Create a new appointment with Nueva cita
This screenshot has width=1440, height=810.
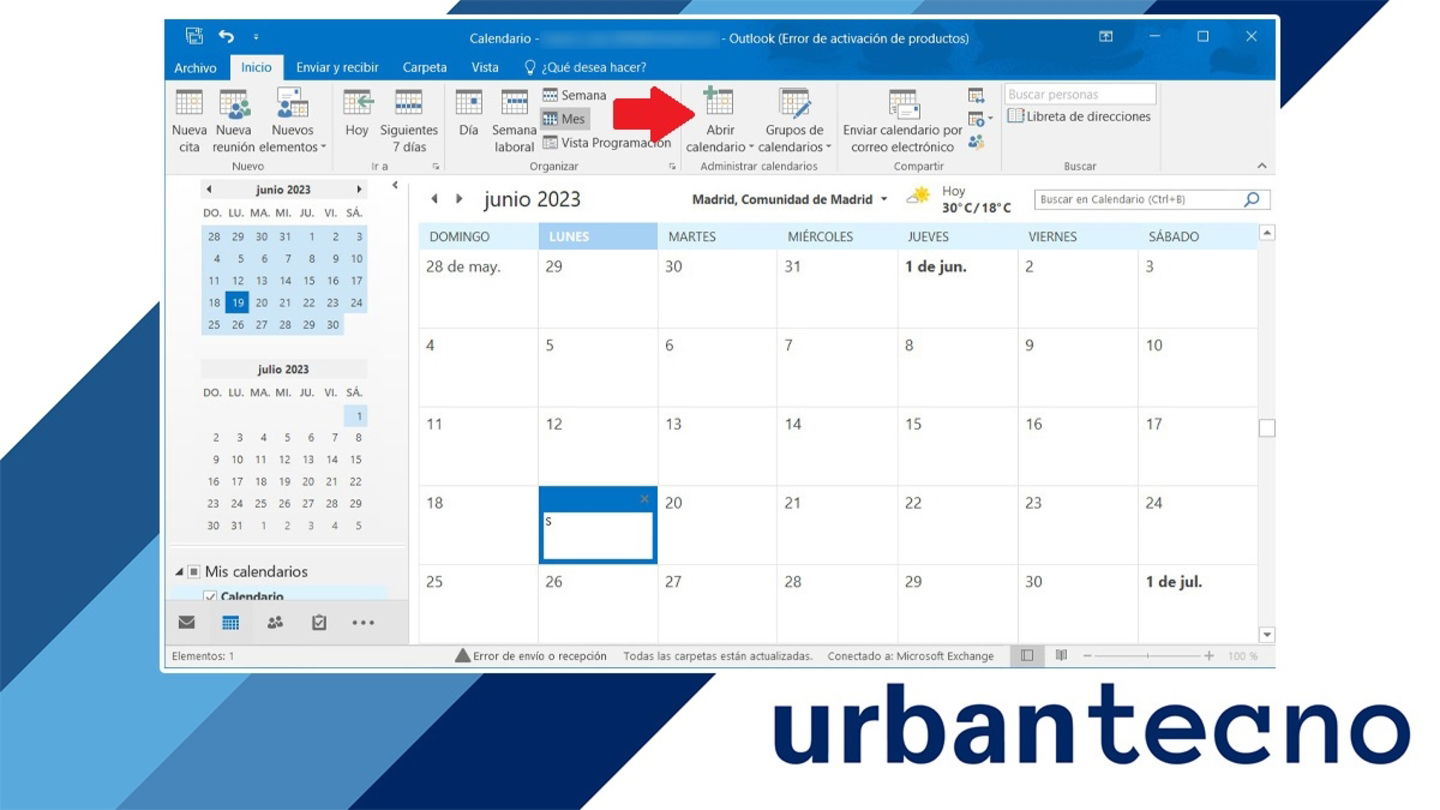point(189,121)
